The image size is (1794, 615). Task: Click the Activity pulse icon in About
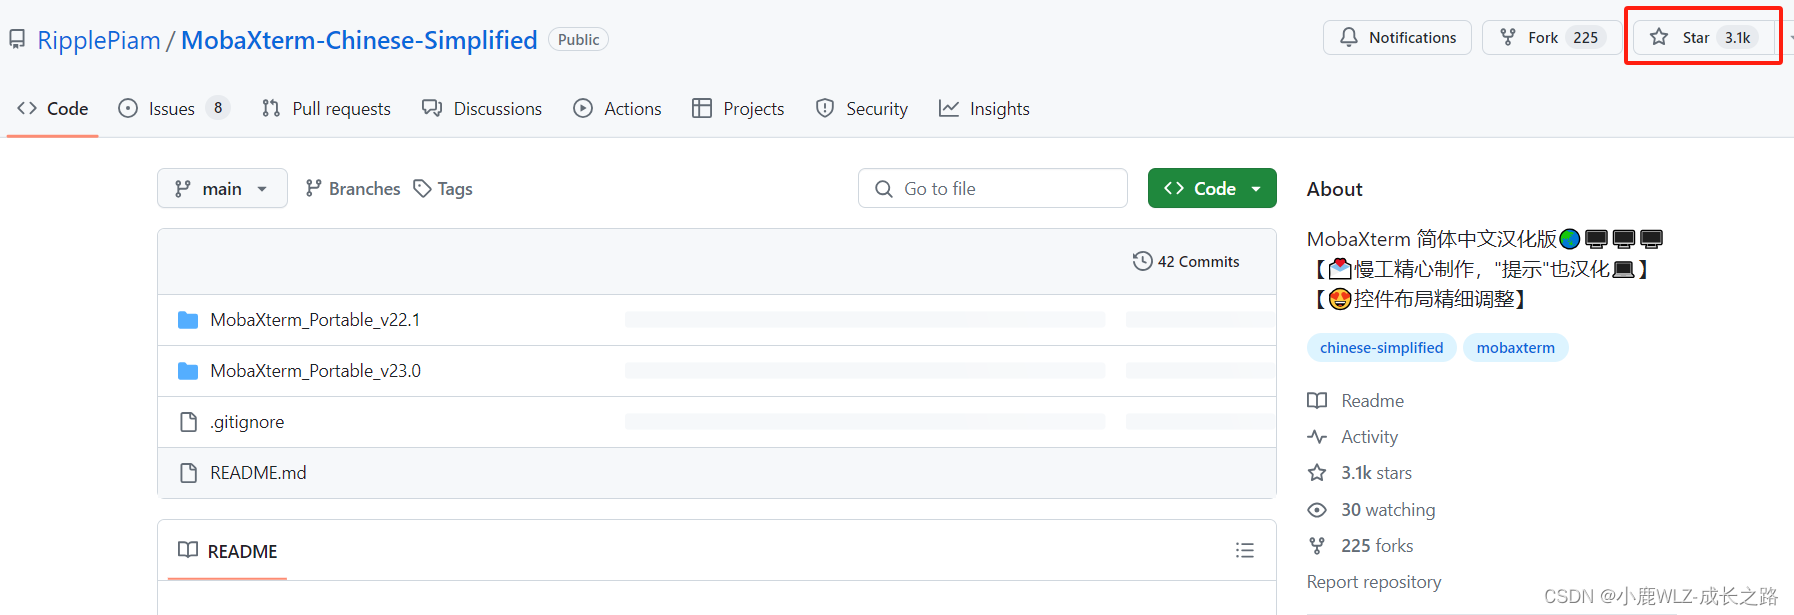tap(1317, 437)
